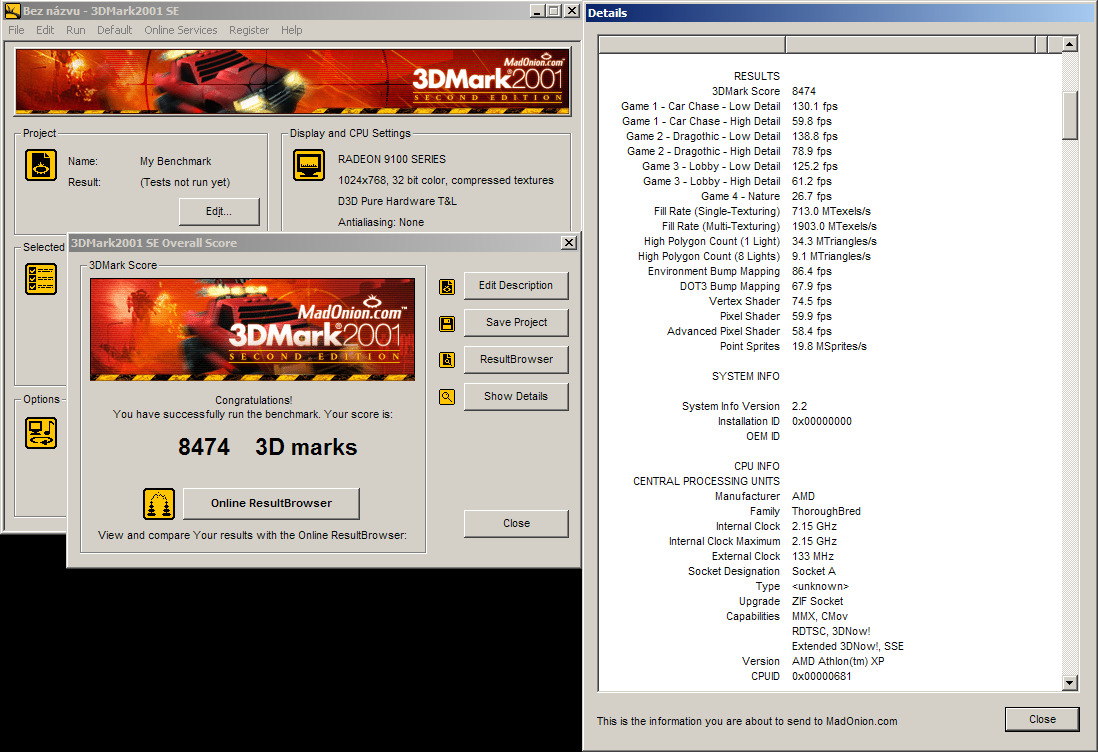Click the checklist icon under Selected tests

[x=41, y=279]
